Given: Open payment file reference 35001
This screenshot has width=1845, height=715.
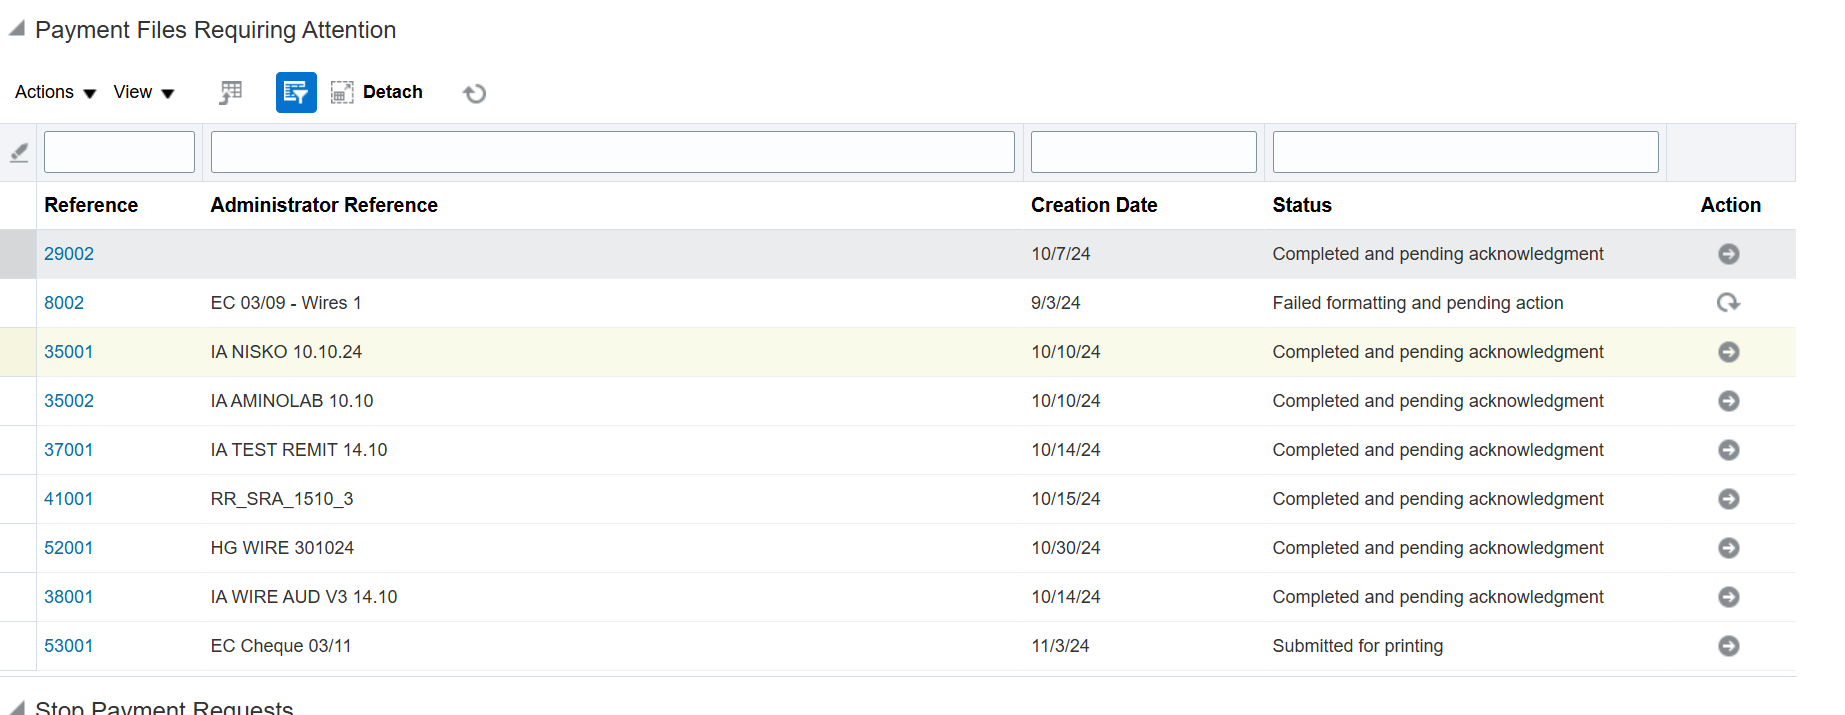Looking at the screenshot, I should [69, 352].
